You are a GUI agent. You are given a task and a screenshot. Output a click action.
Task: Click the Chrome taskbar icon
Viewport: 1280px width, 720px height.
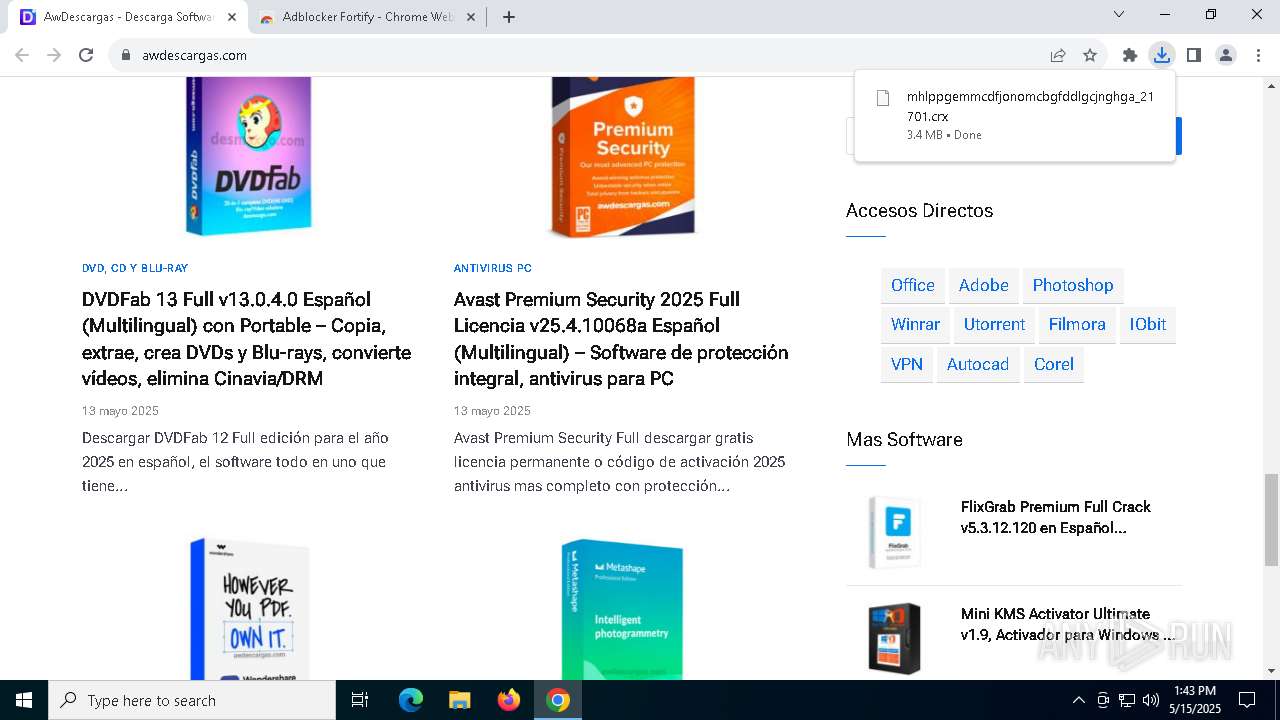click(x=558, y=700)
